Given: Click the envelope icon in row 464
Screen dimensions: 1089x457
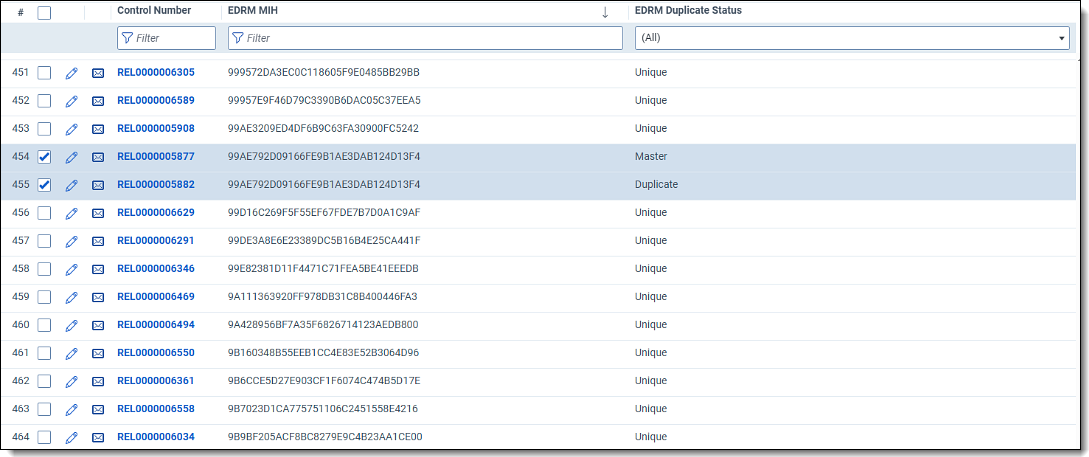Looking at the screenshot, I should pyautogui.click(x=98, y=437).
